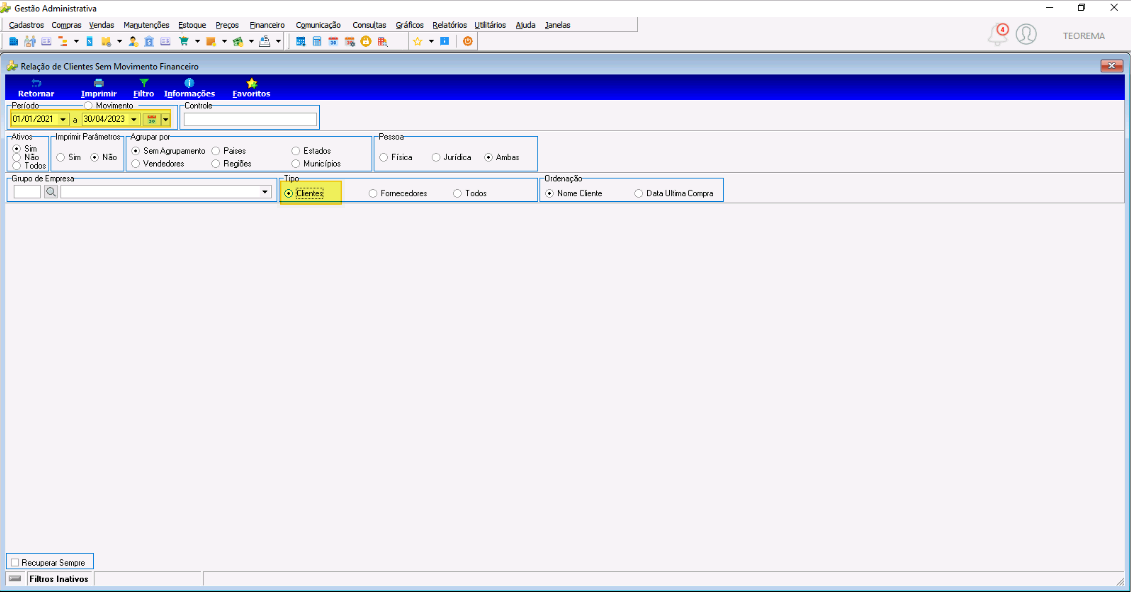Open the two-people icon in main toolbar

pyautogui.click(x=30, y=41)
